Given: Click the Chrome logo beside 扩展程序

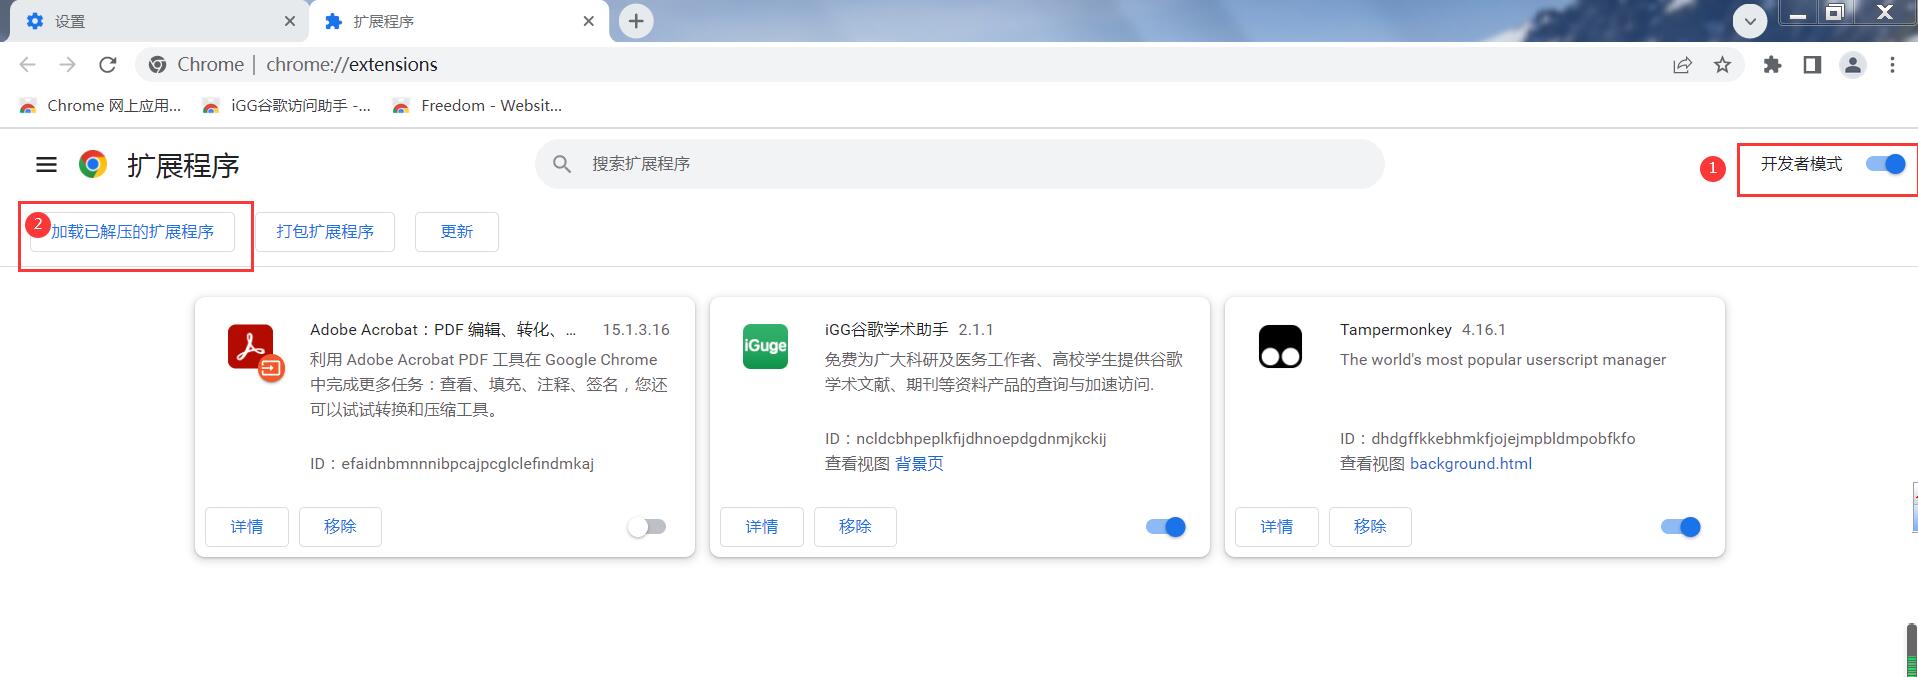Looking at the screenshot, I should point(93,164).
